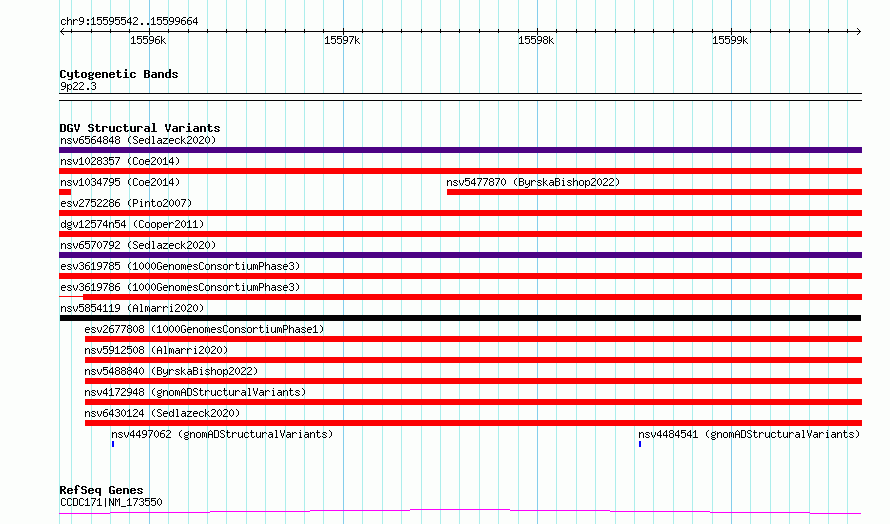Click the 15598k ruler tick label
This screenshot has width=890, height=524.
tap(536, 40)
